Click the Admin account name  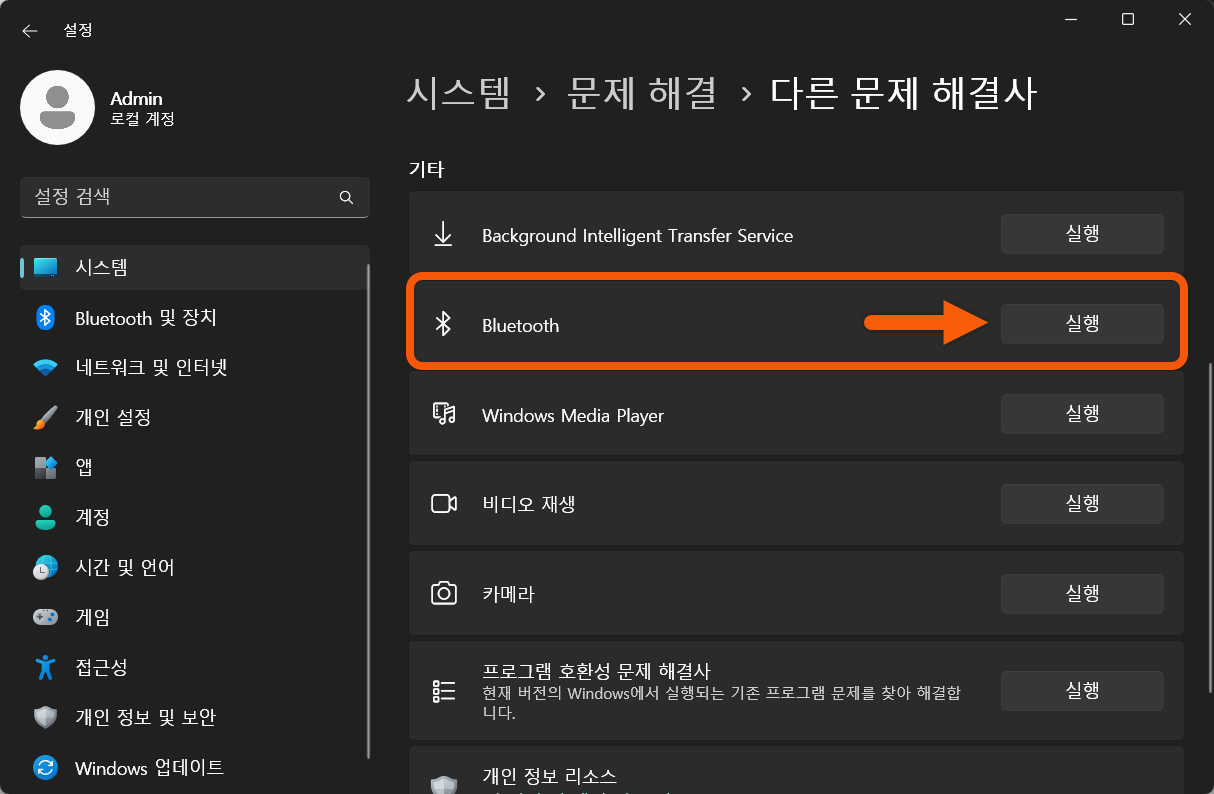[x=136, y=98]
